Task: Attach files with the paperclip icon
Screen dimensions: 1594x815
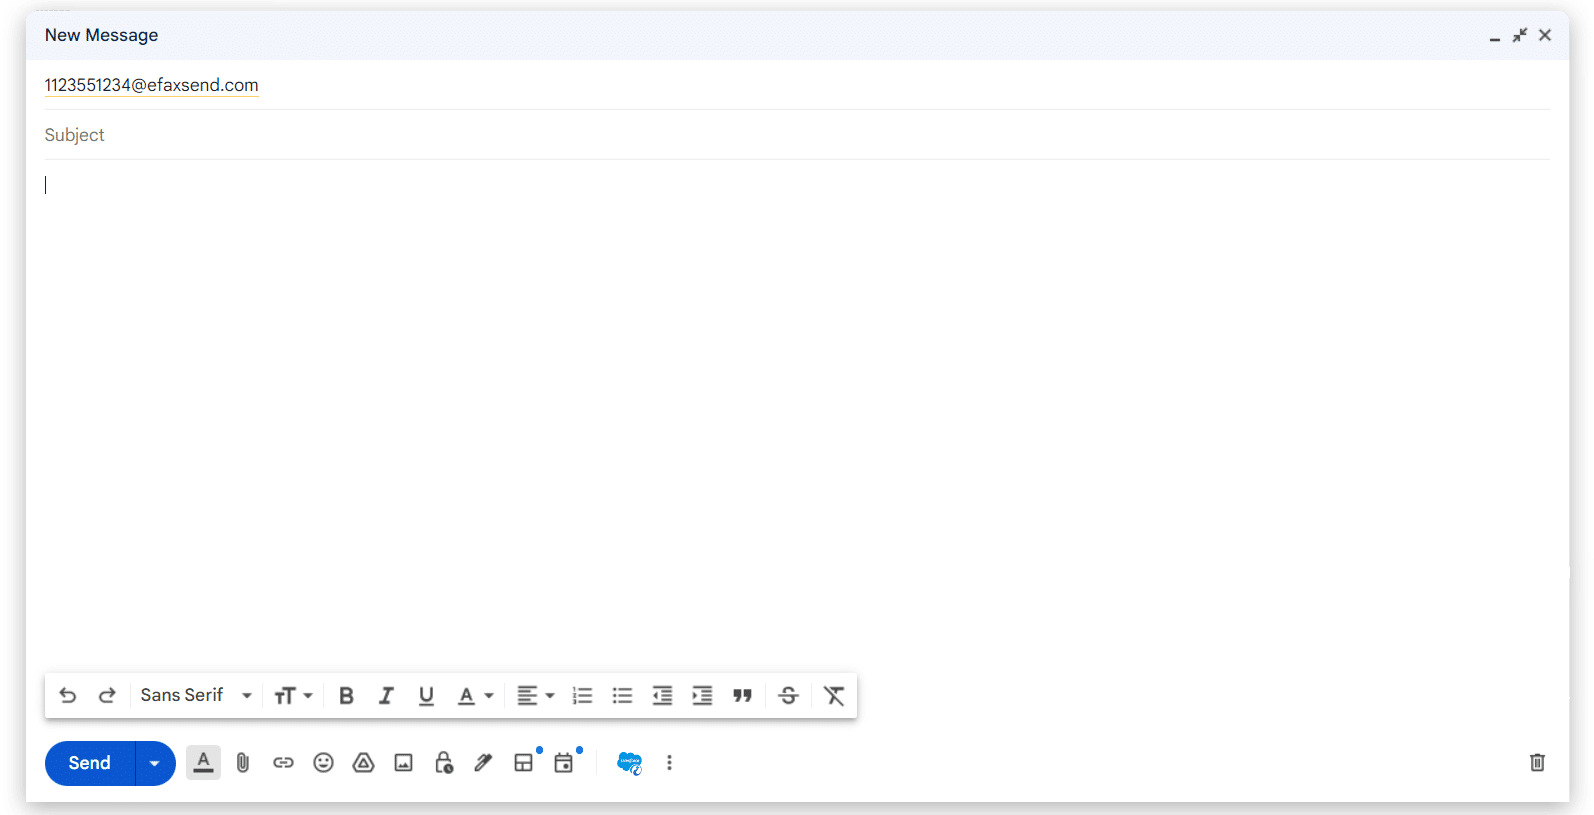Action: click(x=243, y=763)
